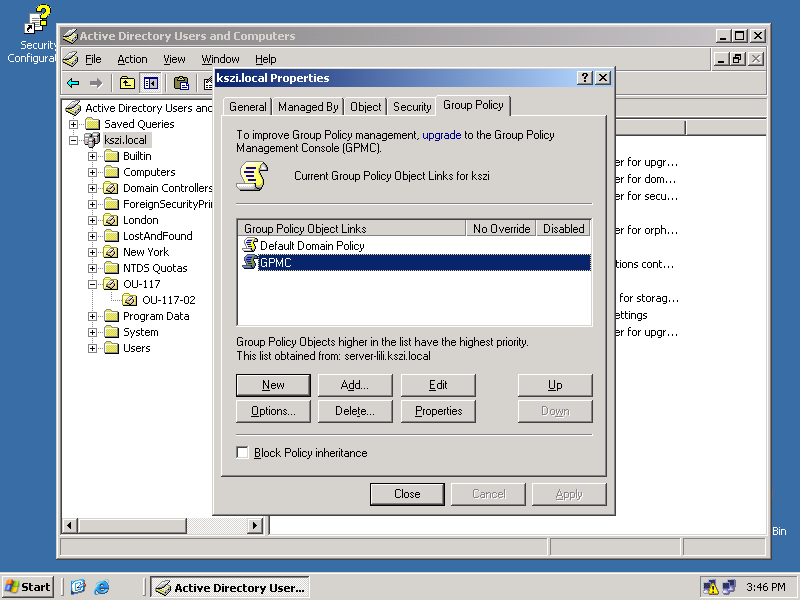Switch to the Security tab
Screen dimensions: 800x600
click(412, 107)
